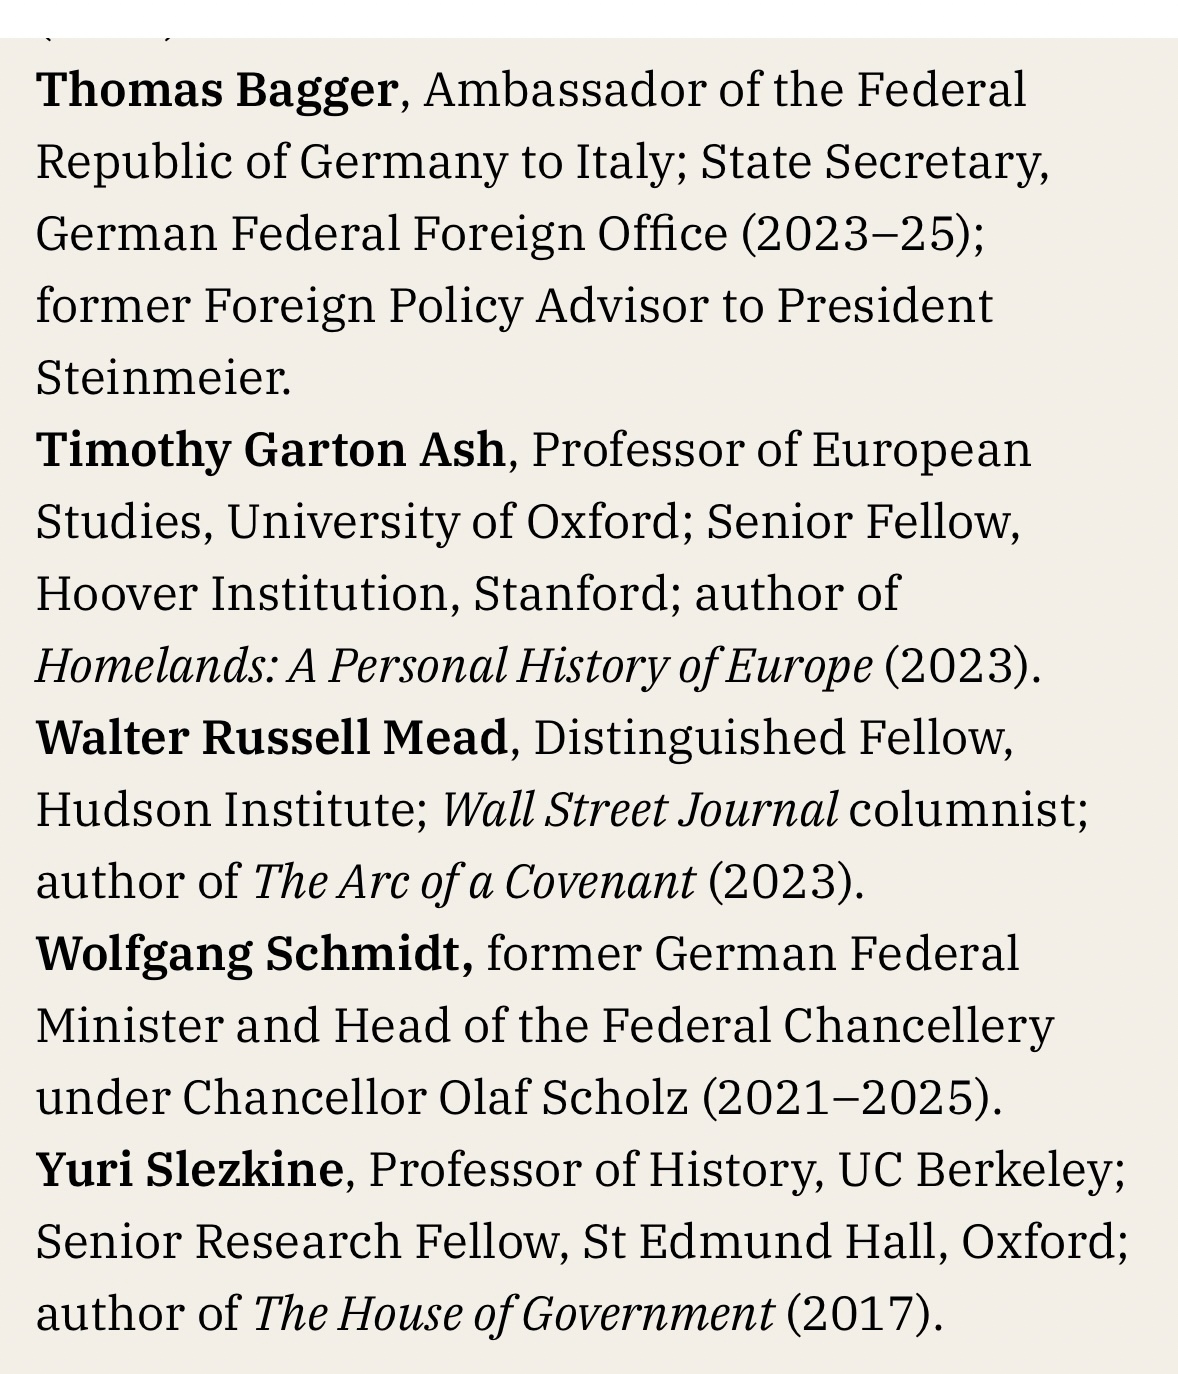Click the italic Wall Street Journal text
The height and width of the screenshot is (1374, 1178).
[640, 810]
